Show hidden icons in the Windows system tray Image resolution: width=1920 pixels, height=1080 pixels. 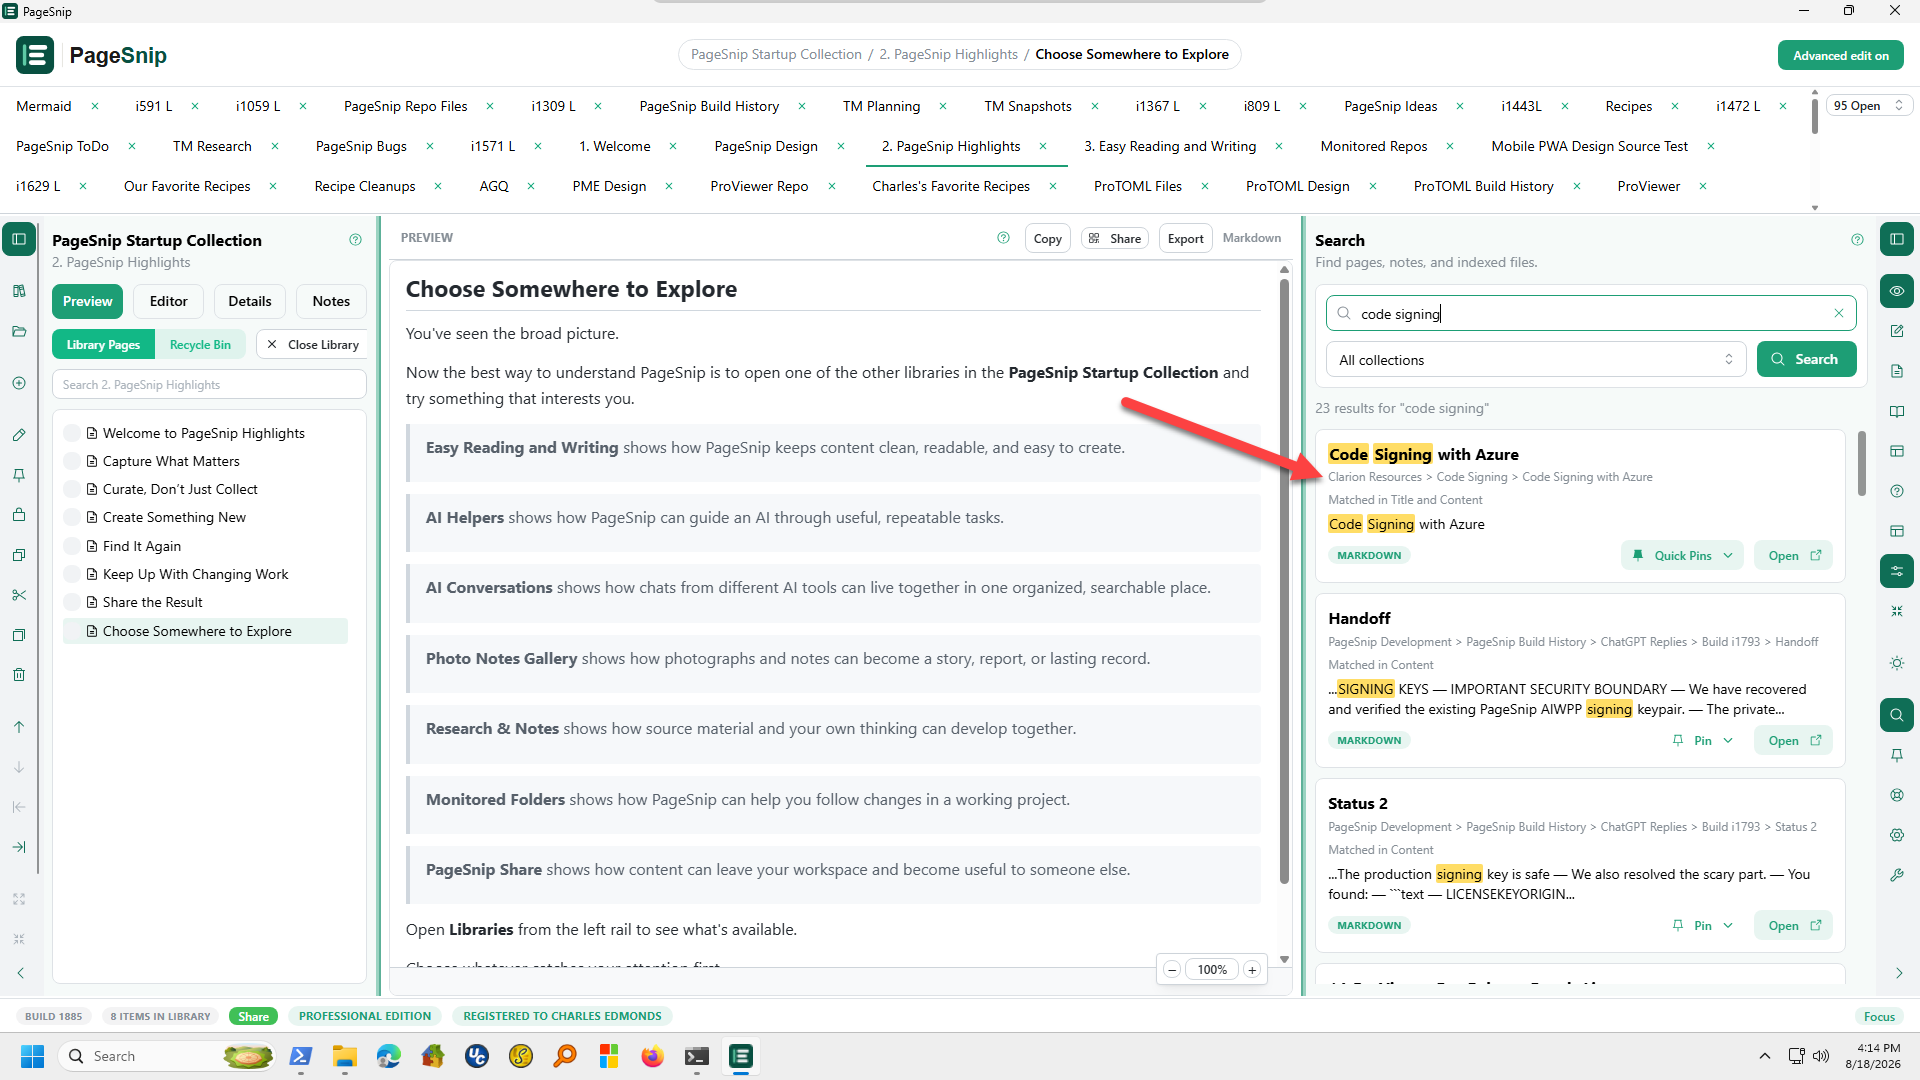coord(1765,1056)
